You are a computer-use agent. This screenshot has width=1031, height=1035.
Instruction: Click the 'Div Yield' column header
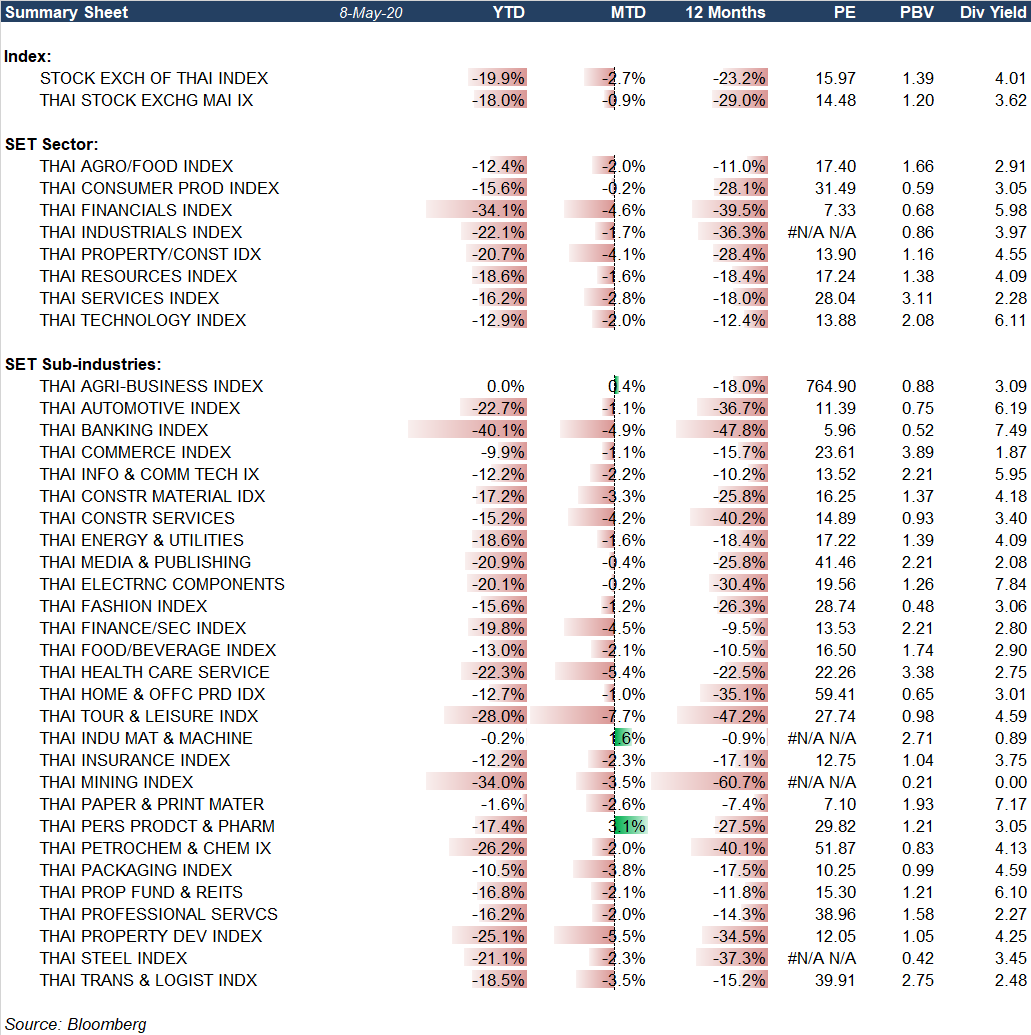click(993, 12)
